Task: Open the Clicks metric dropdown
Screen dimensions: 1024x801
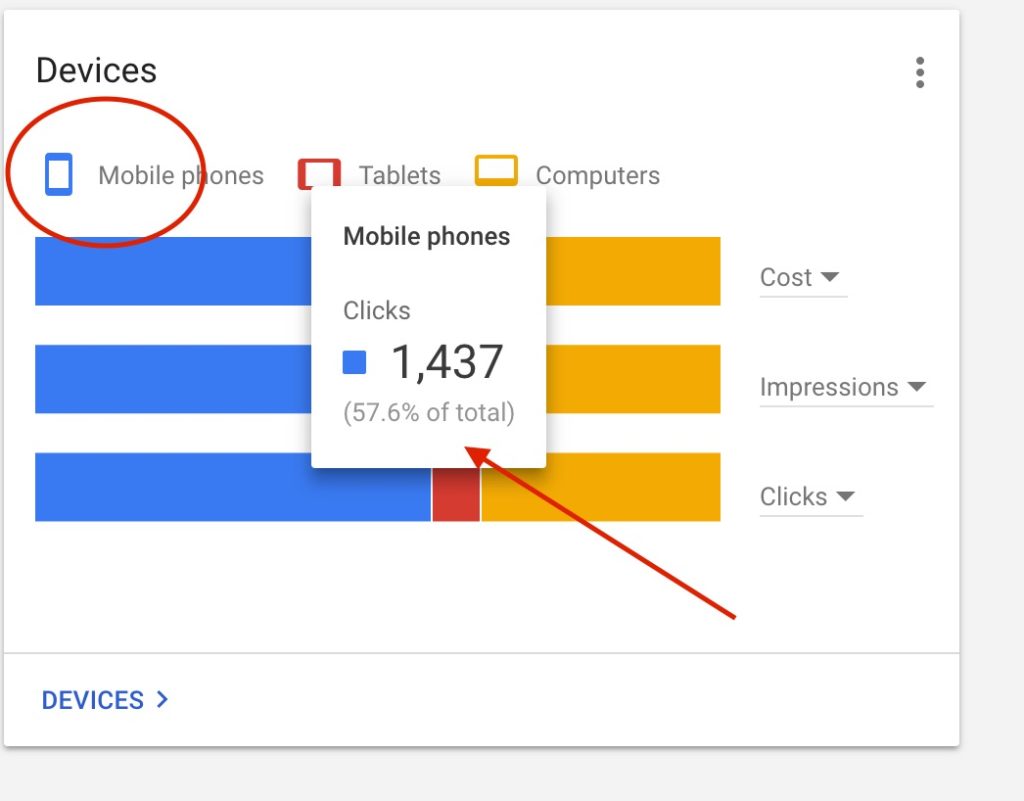Action: 811,497
